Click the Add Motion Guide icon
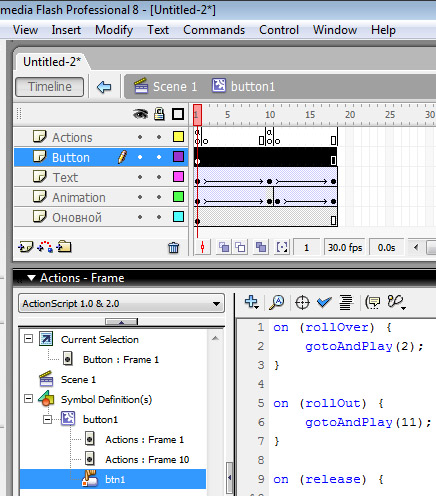The width and height of the screenshot is (436, 496). (x=45, y=247)
